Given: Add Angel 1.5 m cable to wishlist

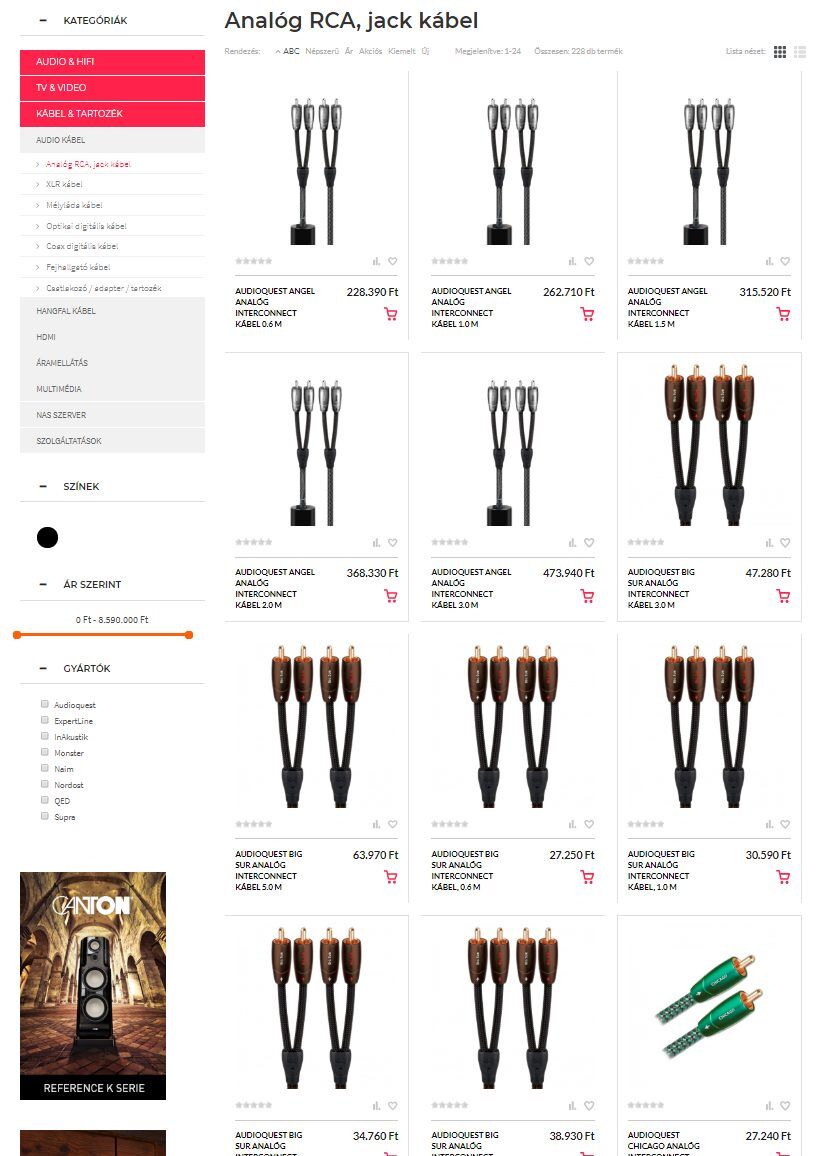Looking at the screenshot, I should coord(785,261).
